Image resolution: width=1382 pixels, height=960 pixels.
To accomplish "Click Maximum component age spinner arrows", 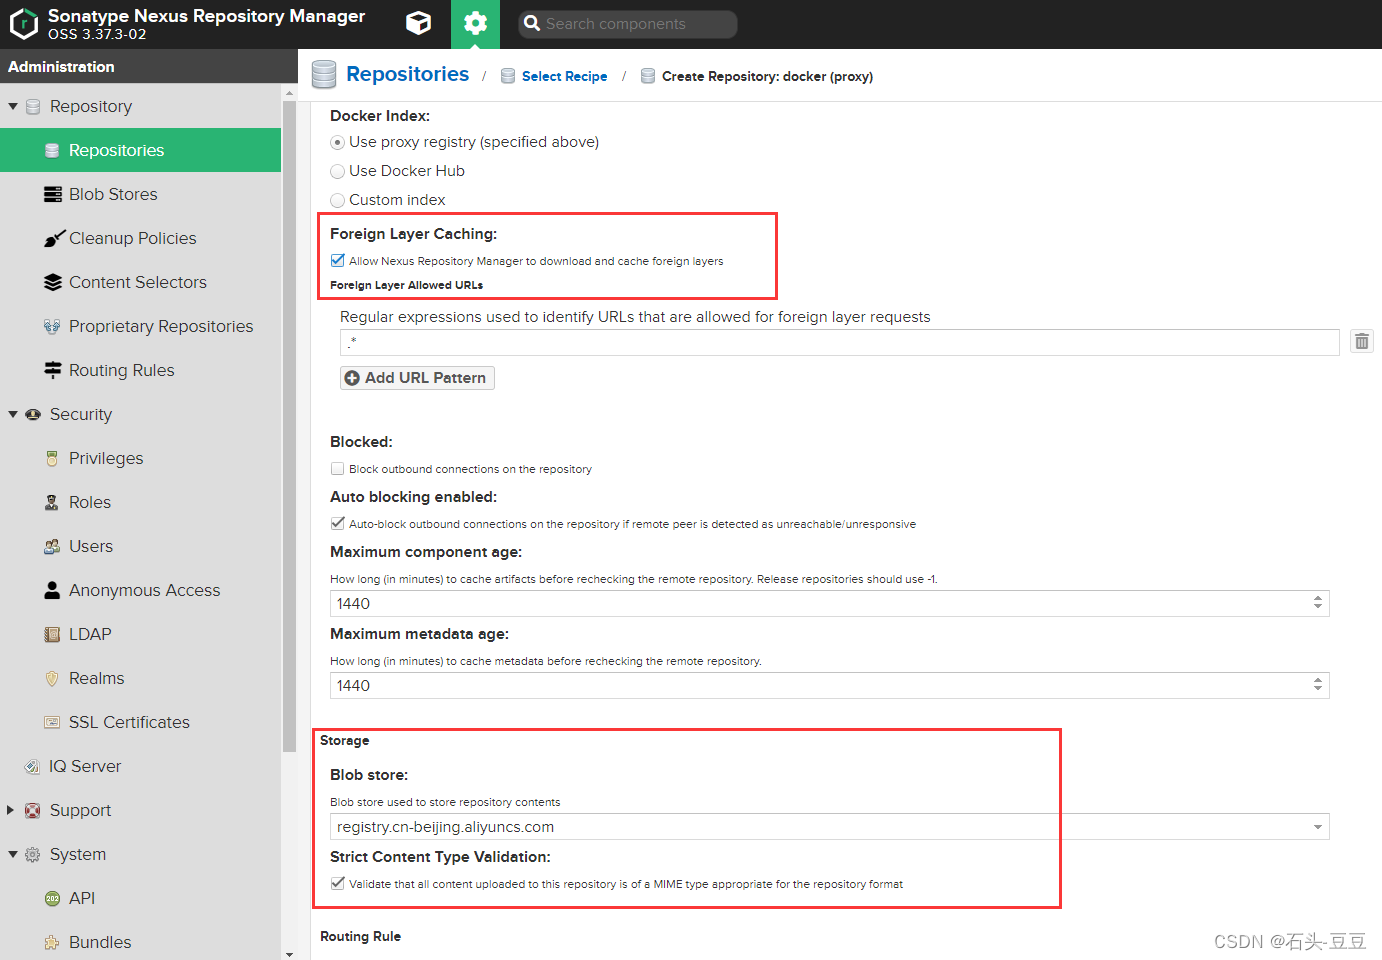I will click(x=1318, y=603).
